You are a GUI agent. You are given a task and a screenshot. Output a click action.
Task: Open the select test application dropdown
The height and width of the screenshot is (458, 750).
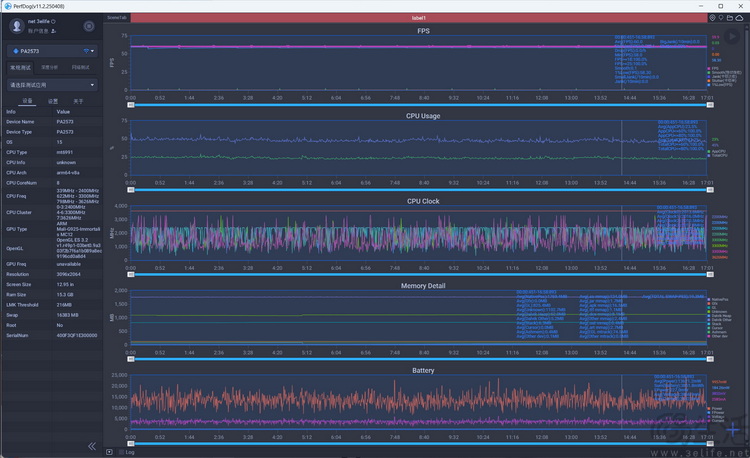[52, 85]
